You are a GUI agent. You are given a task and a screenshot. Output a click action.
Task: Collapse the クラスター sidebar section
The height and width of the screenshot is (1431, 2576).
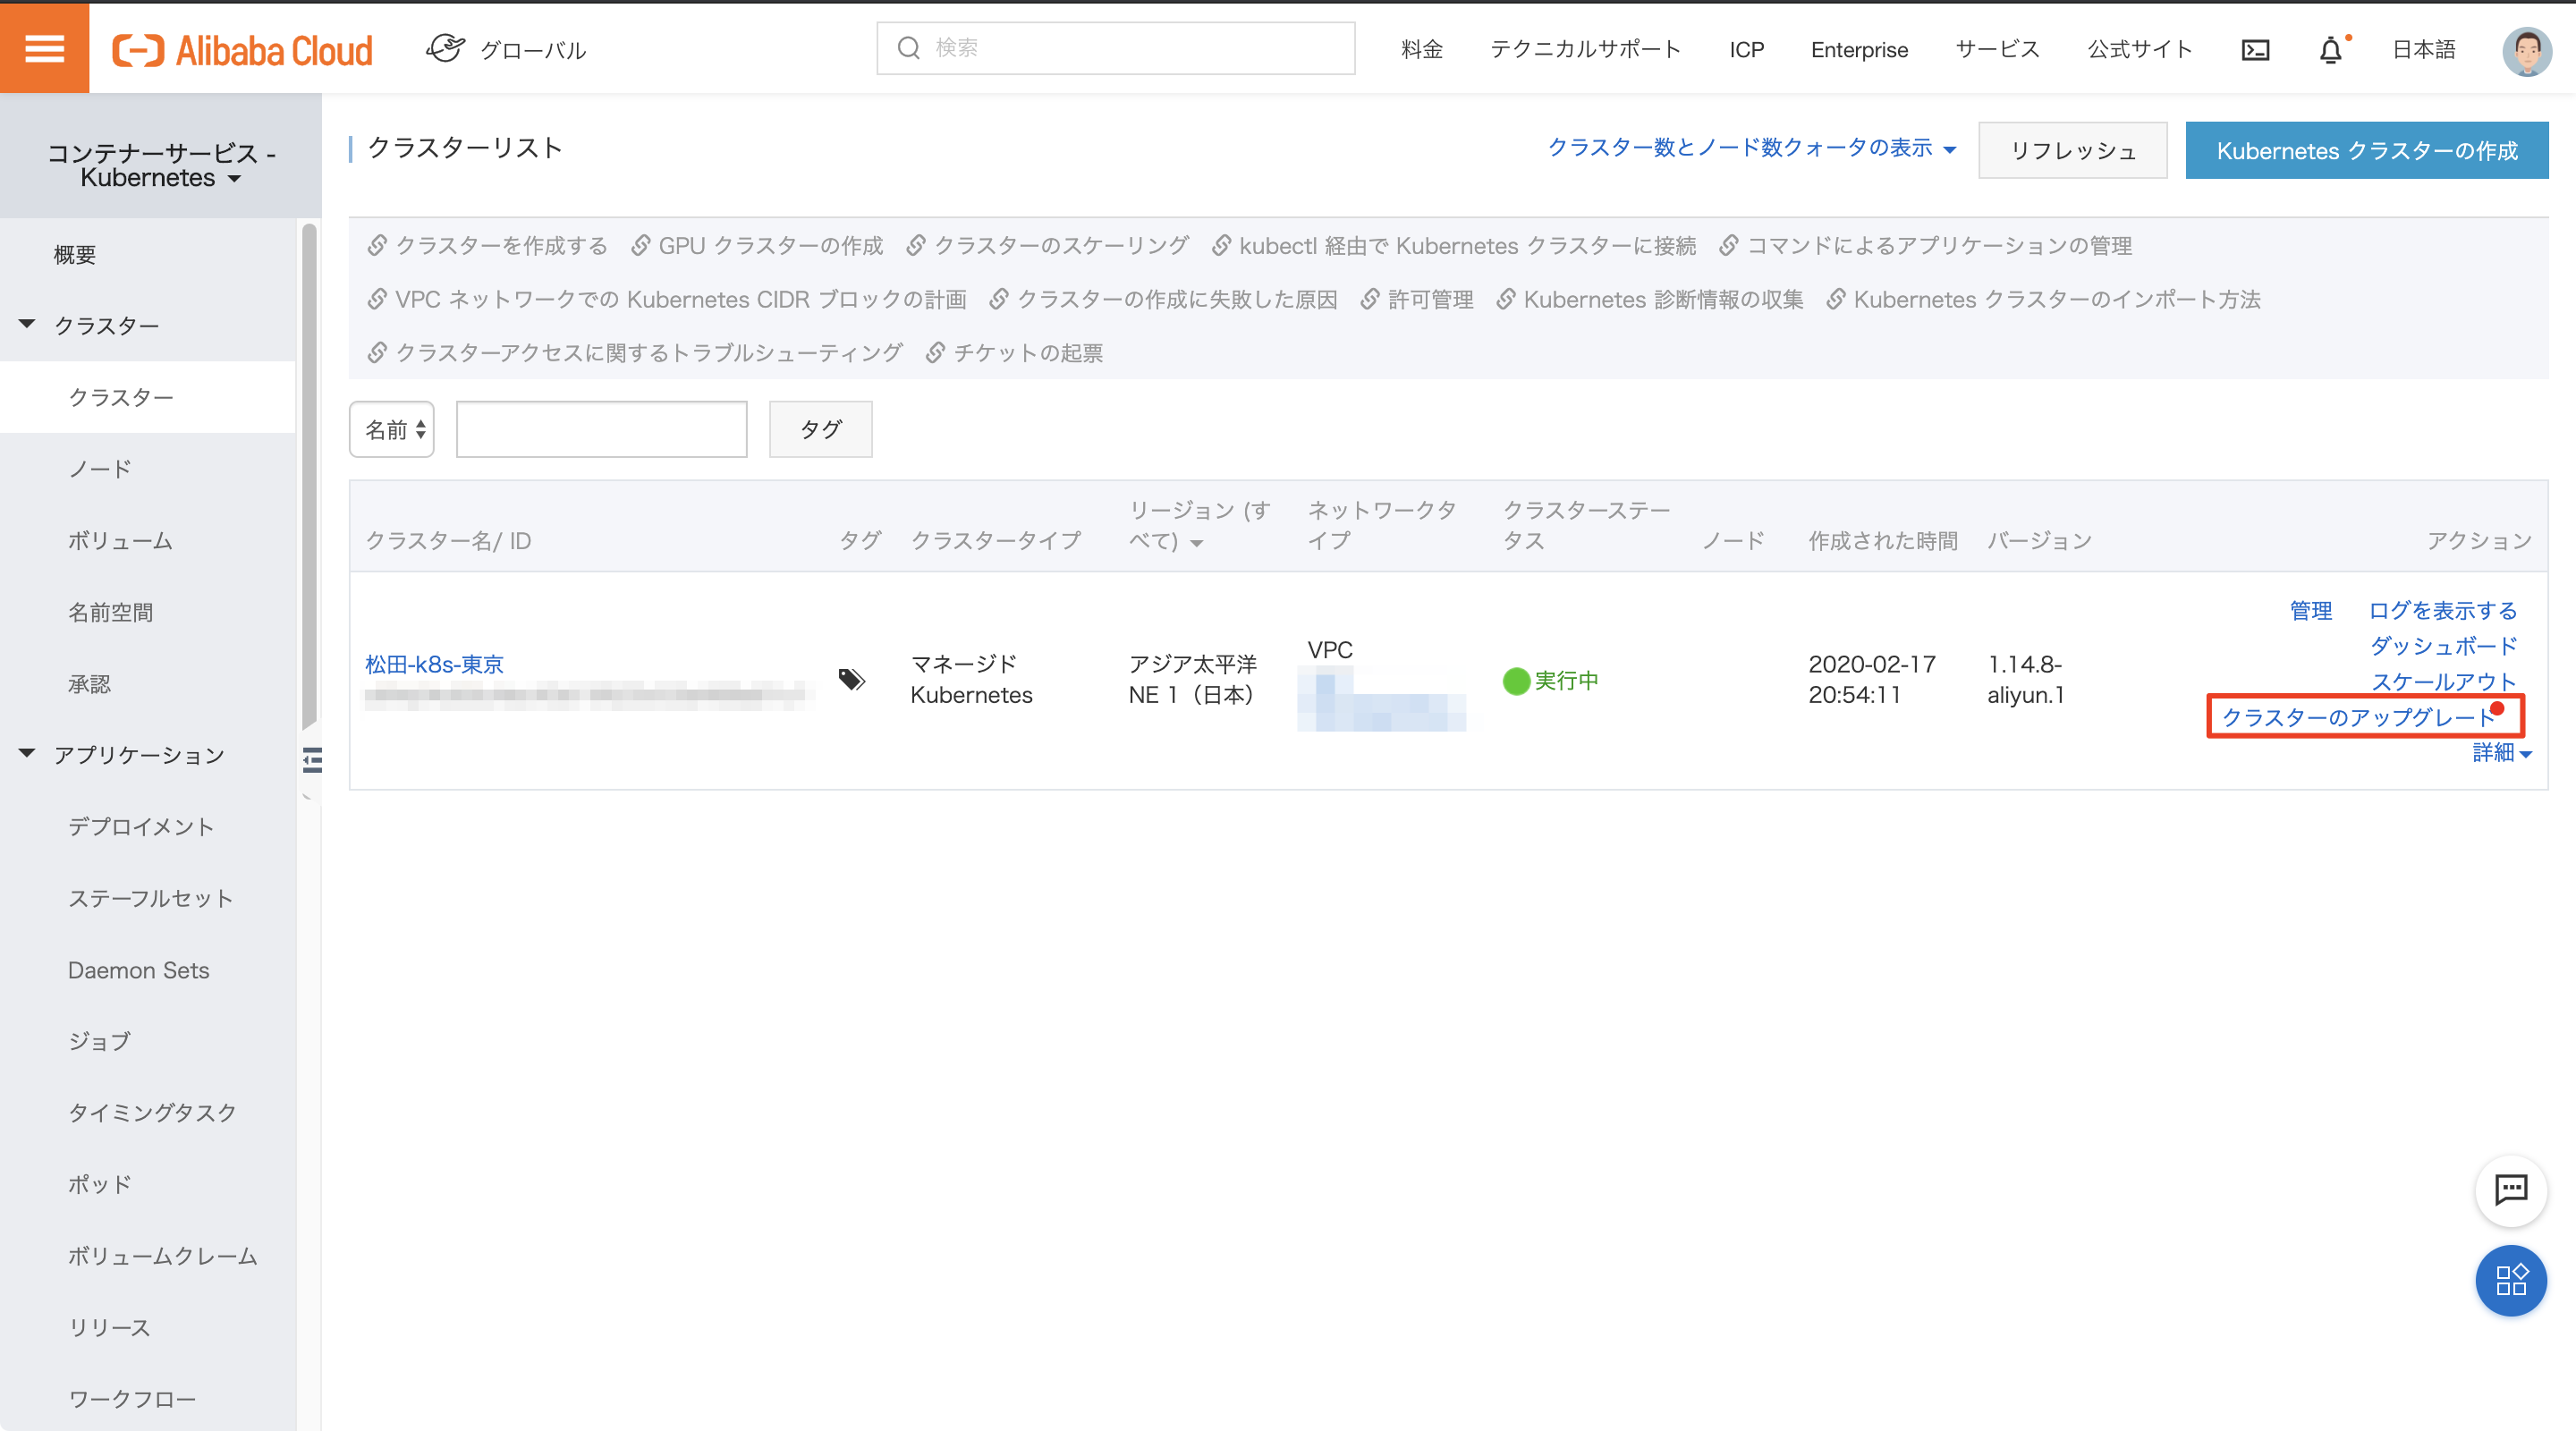coord(27,325)
